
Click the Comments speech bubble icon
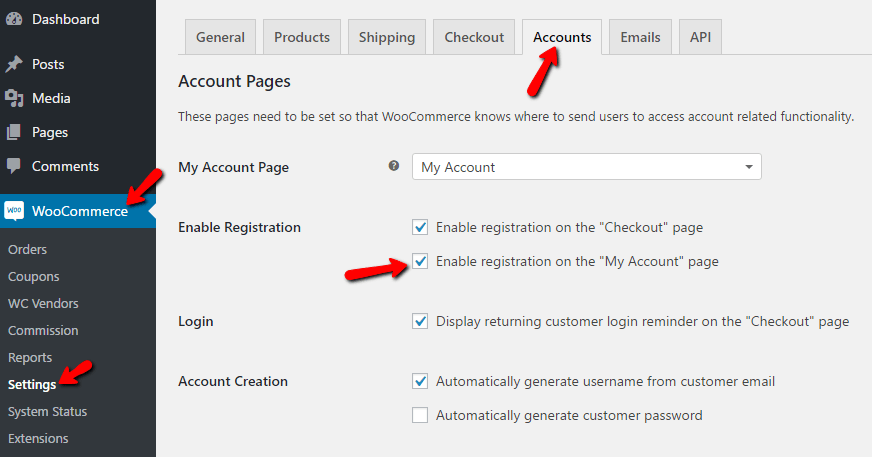point(14,166)
